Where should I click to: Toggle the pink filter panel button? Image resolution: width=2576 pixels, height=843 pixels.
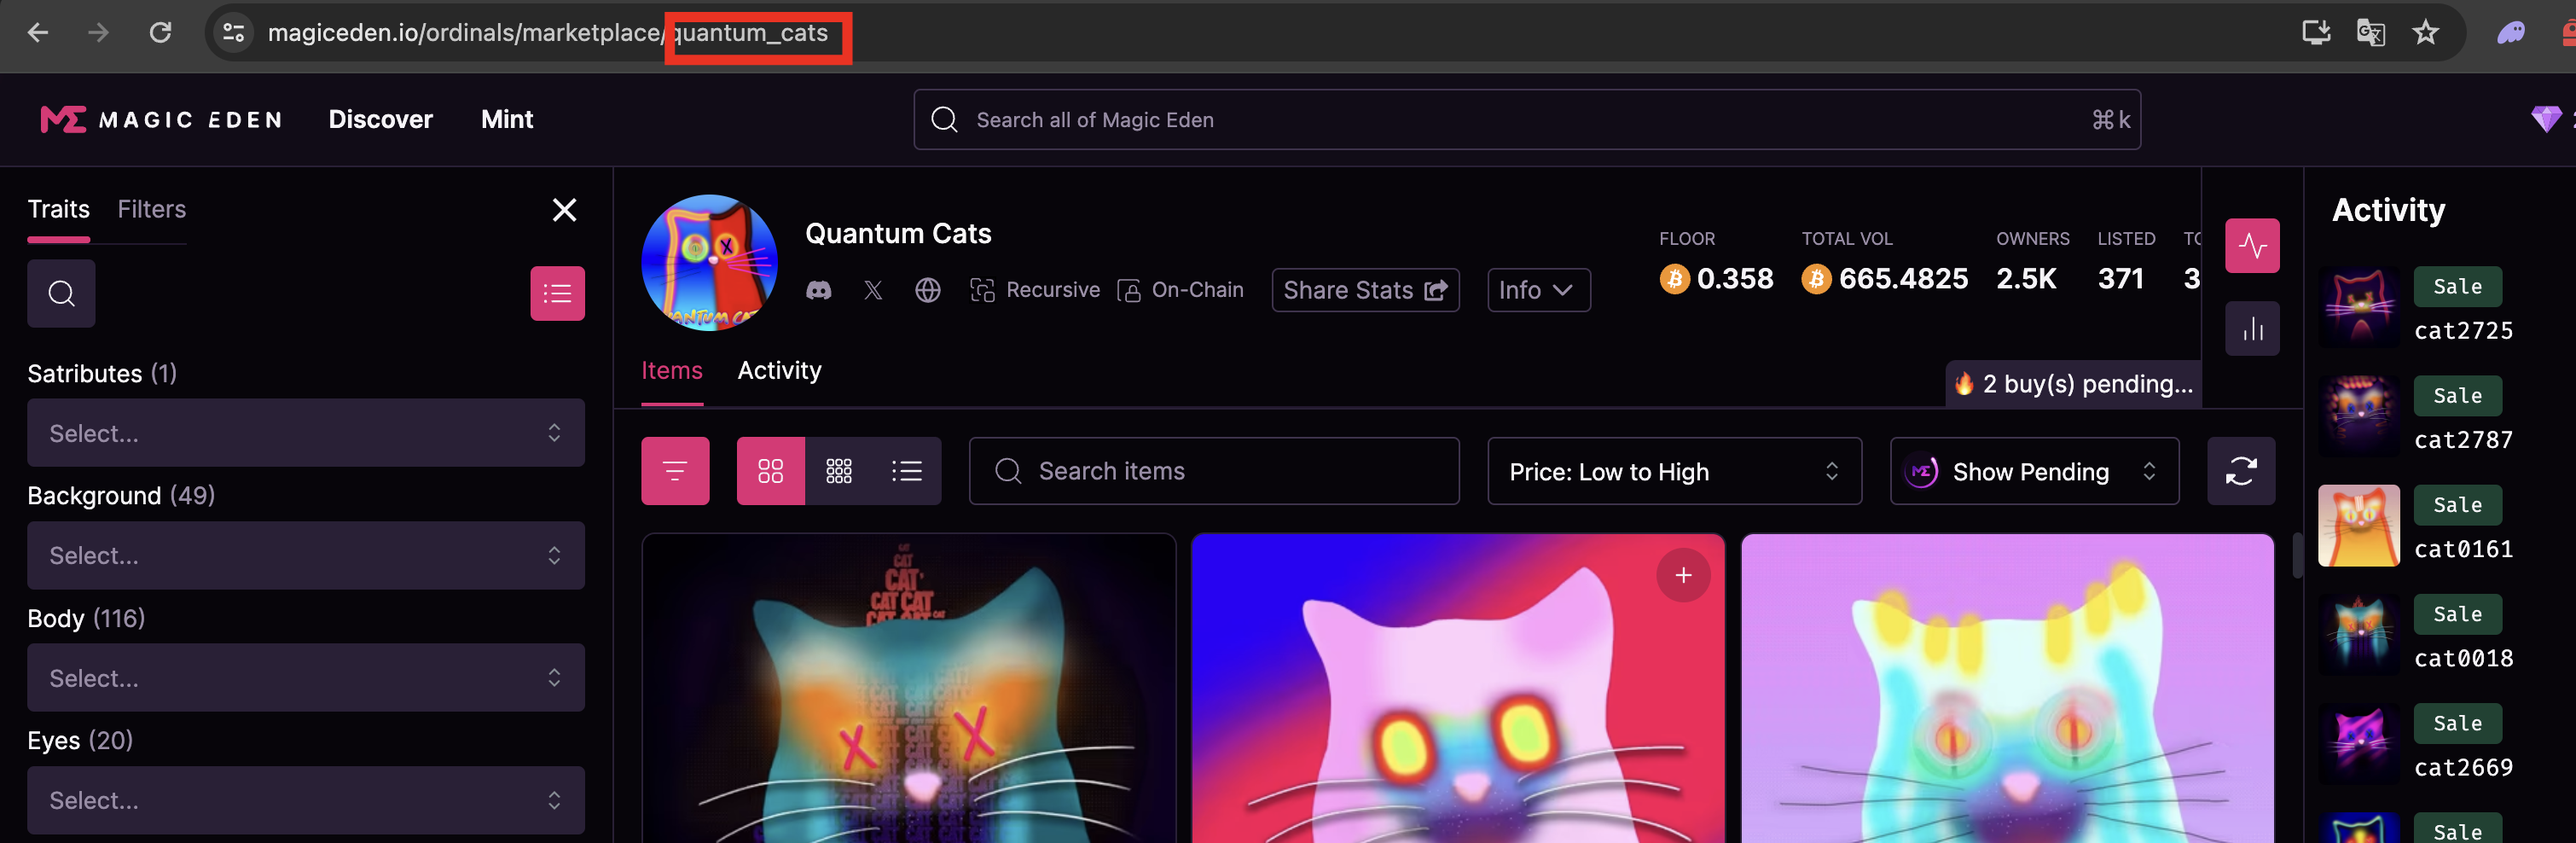(675, 471)
